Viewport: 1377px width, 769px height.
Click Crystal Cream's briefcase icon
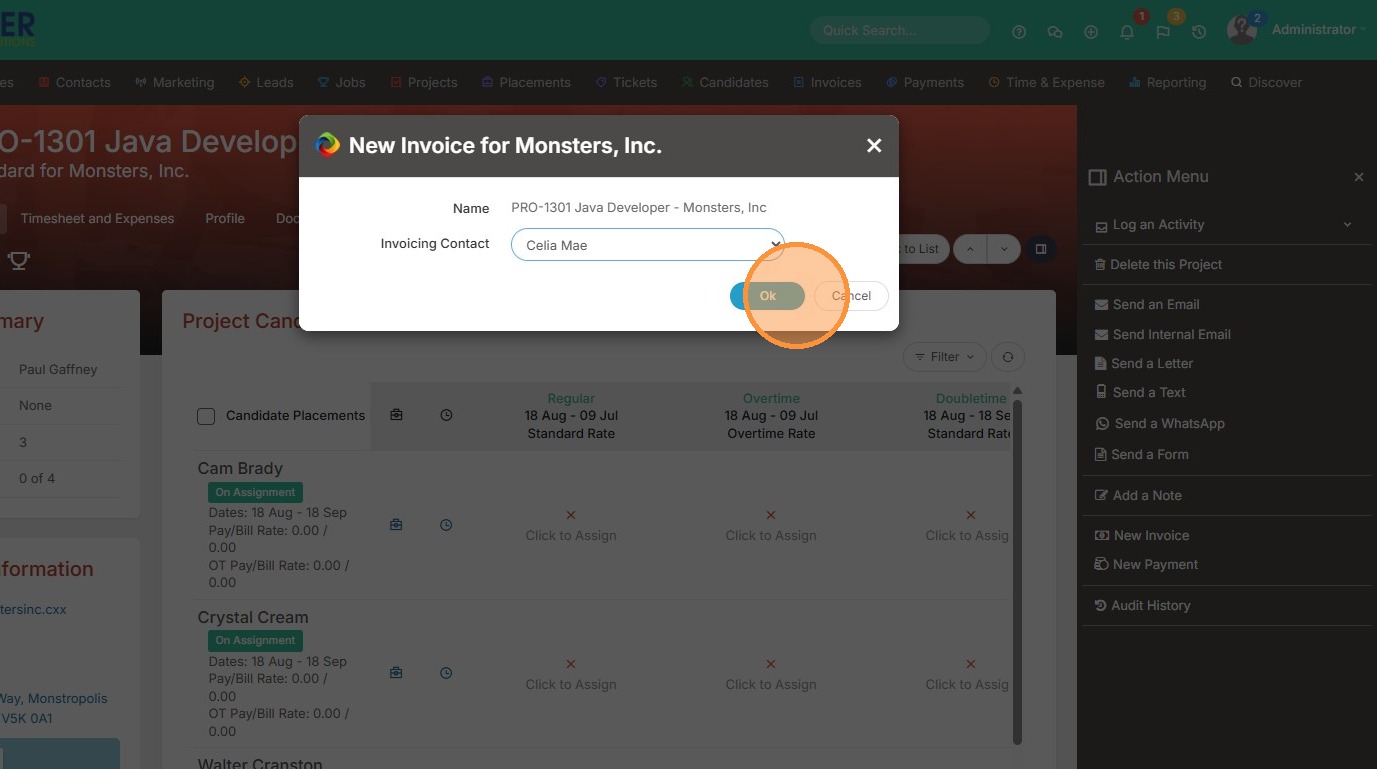[396, 673]
